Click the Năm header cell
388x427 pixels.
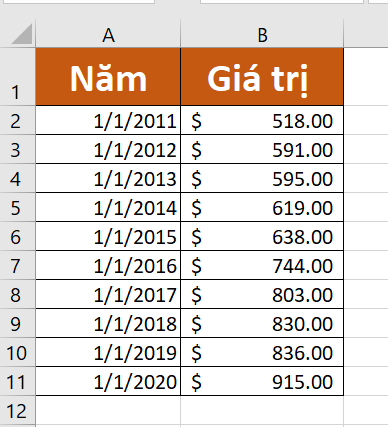point(108,77)
